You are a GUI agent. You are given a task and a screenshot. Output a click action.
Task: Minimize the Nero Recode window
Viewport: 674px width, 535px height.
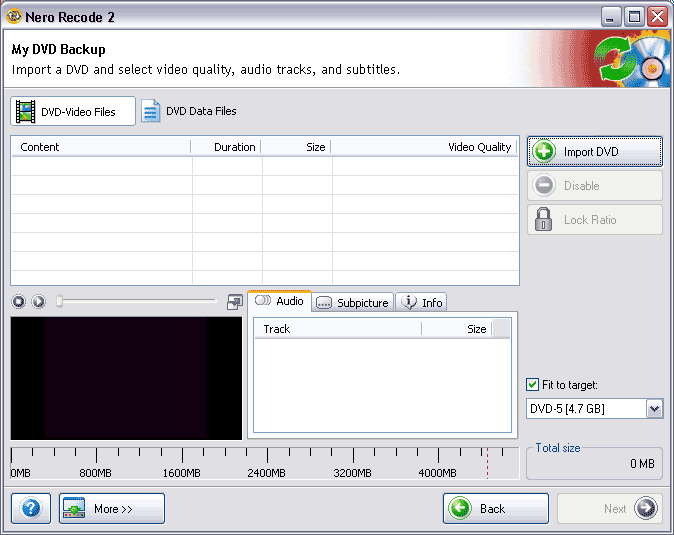610,17
